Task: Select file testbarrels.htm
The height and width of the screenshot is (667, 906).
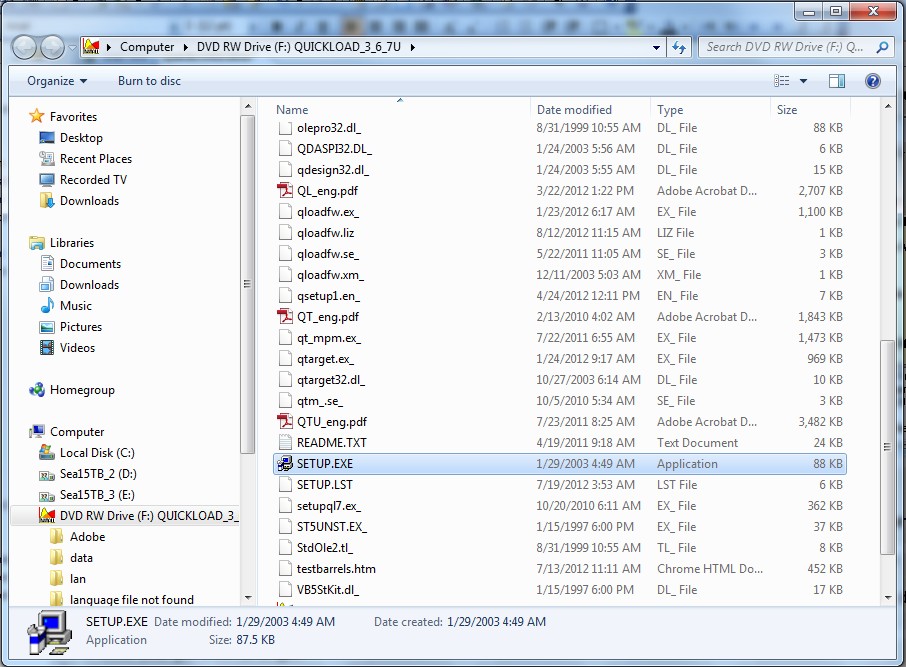Action: [x=336, y=569]
